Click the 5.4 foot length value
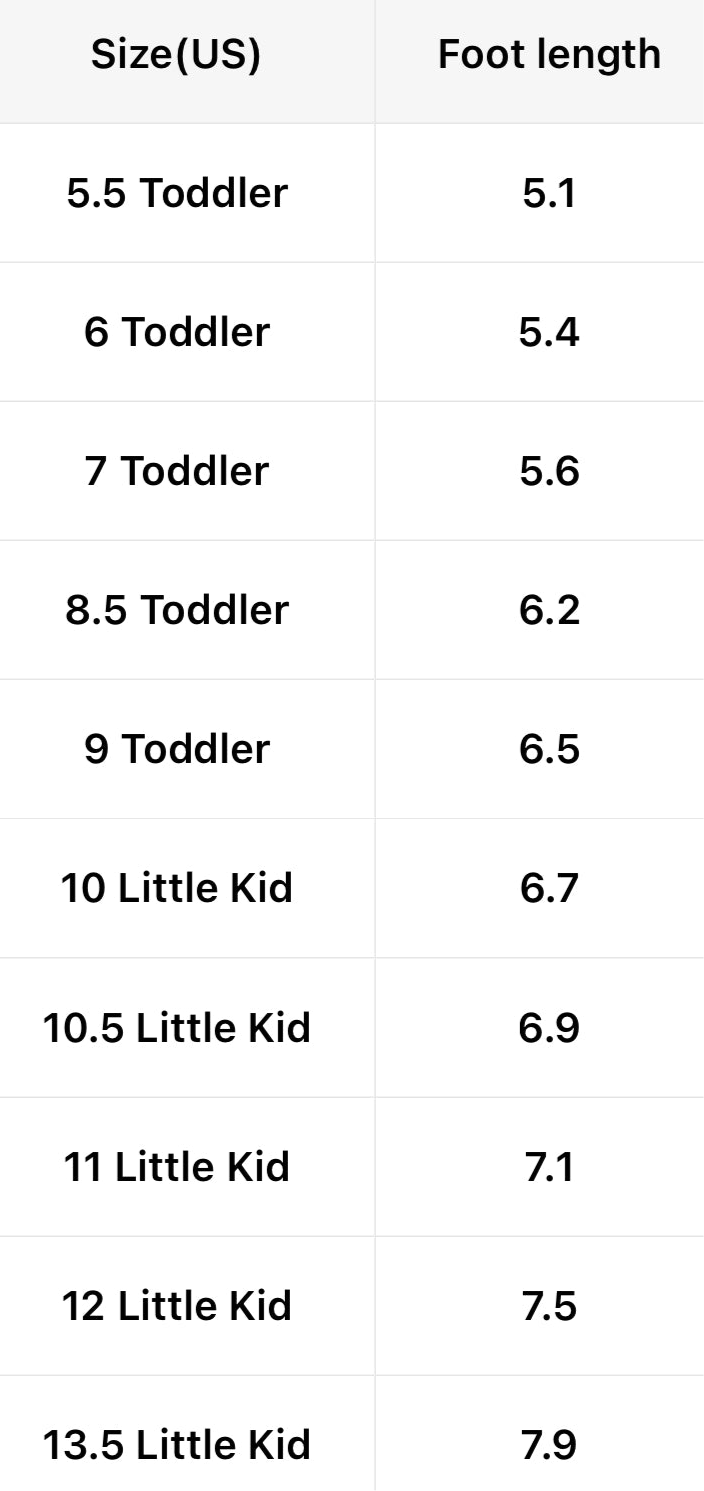The image size is (704, 1491). (x=549, y=332)
